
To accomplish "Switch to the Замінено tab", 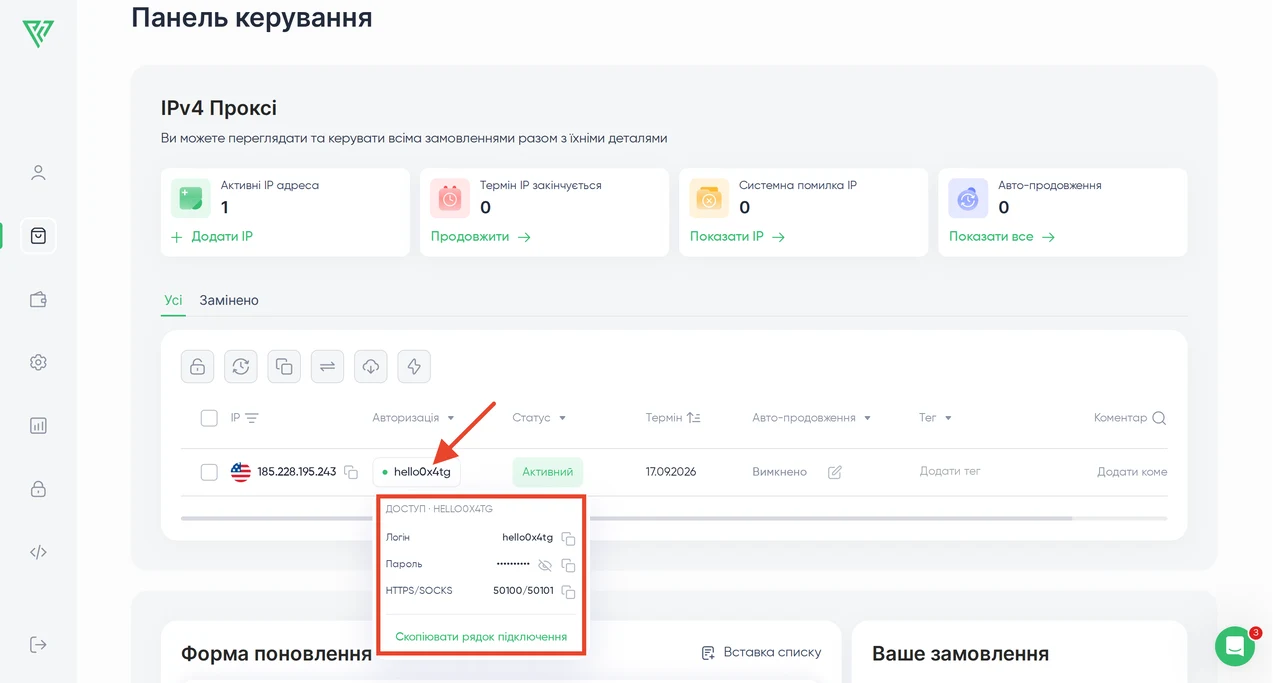I will pos(229,300).
